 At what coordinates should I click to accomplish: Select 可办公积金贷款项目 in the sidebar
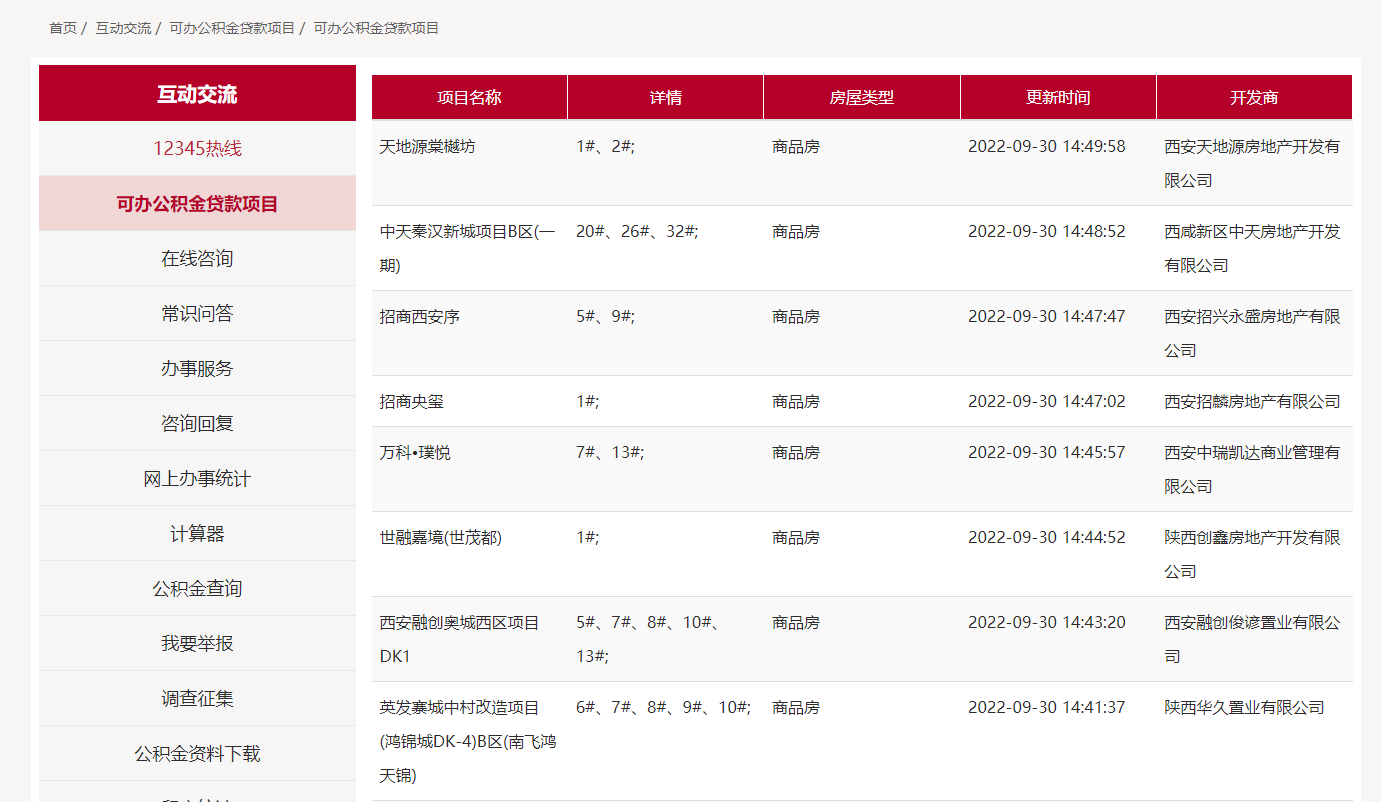coord(197,204)
